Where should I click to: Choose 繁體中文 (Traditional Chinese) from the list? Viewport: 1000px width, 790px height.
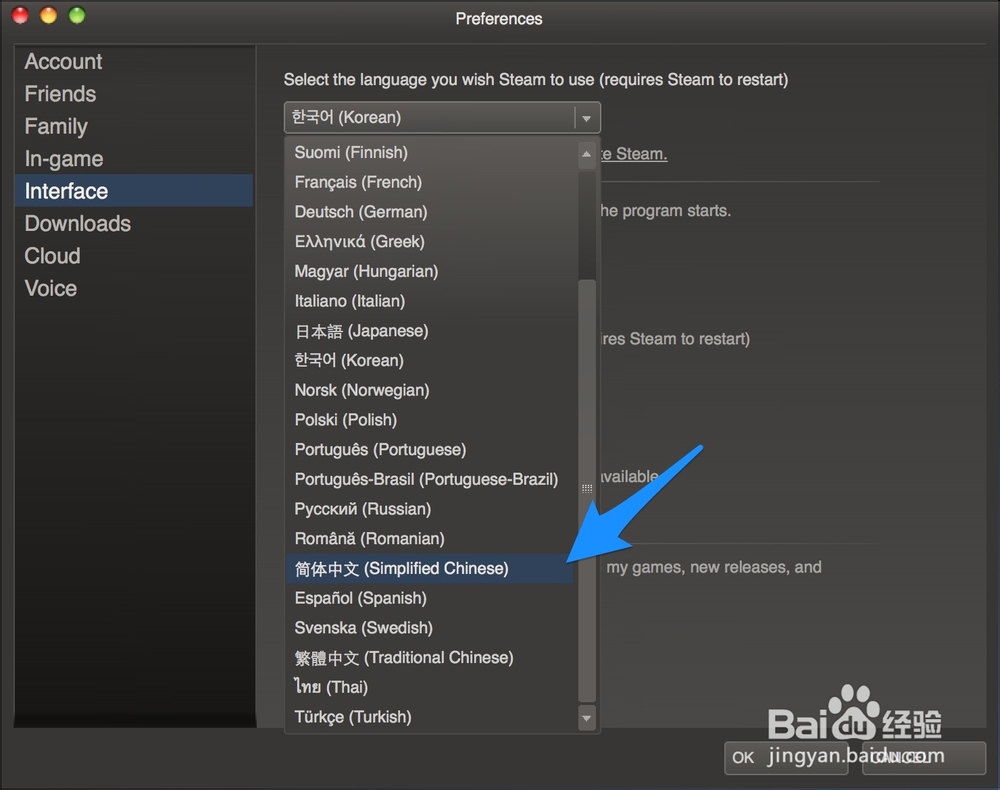[431, 657]
